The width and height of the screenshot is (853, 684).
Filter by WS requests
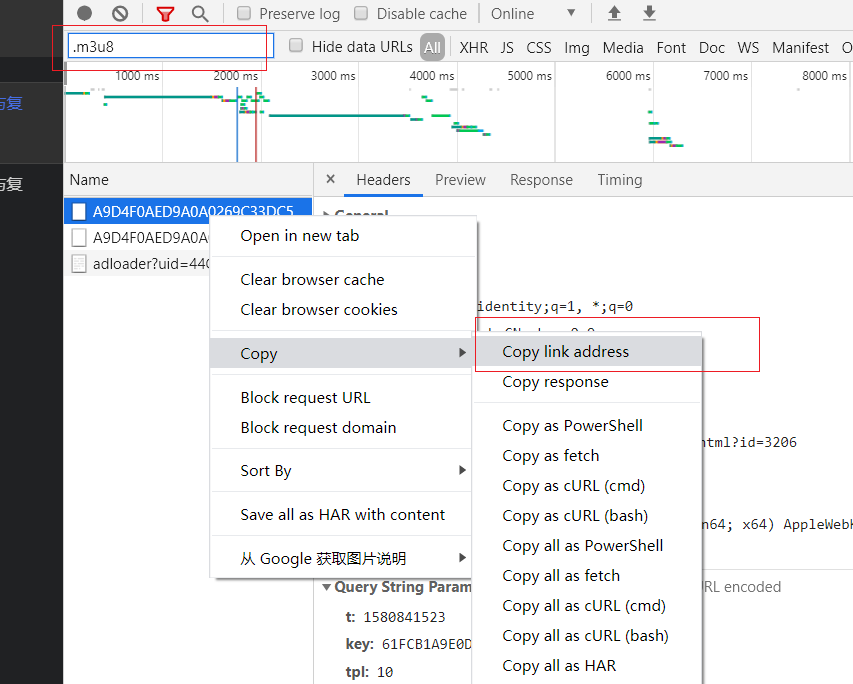click(x=748, y=48)
